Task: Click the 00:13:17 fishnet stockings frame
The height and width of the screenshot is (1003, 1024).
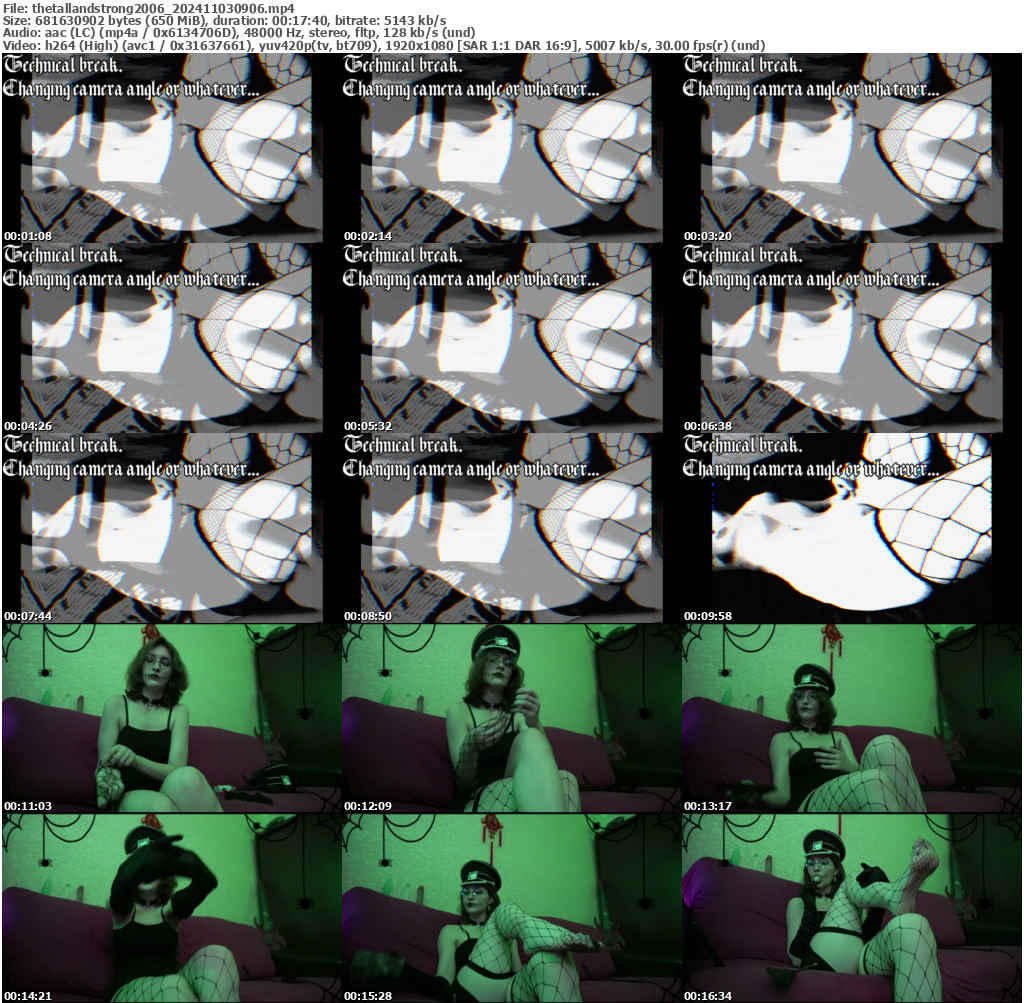Action: point(852,715)
